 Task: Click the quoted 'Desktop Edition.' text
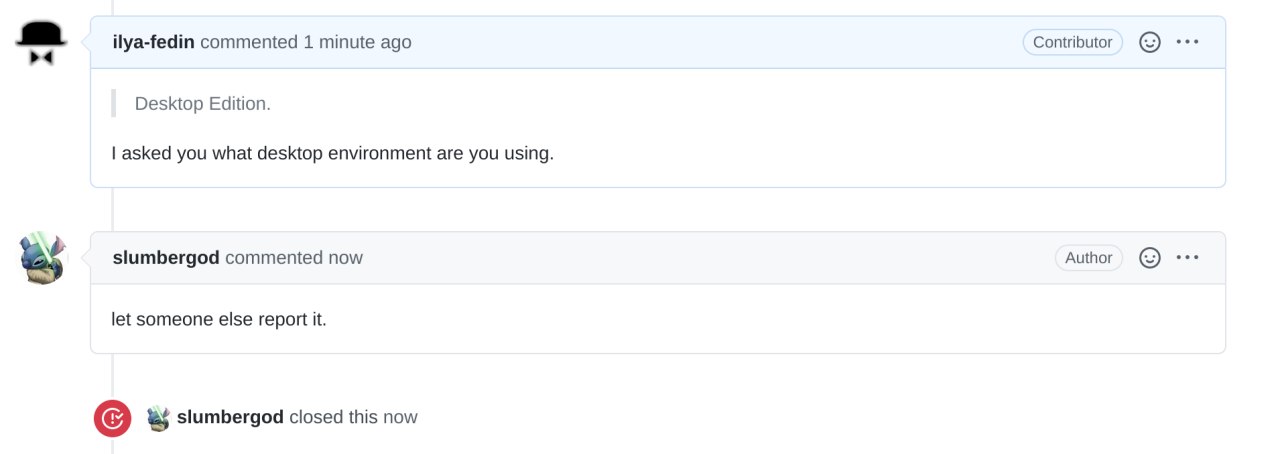[x=203, y=103]
